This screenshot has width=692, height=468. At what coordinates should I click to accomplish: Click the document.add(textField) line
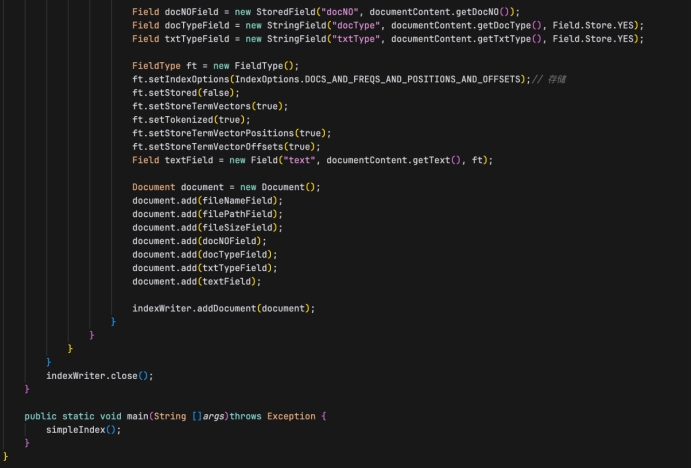(196, 281)
